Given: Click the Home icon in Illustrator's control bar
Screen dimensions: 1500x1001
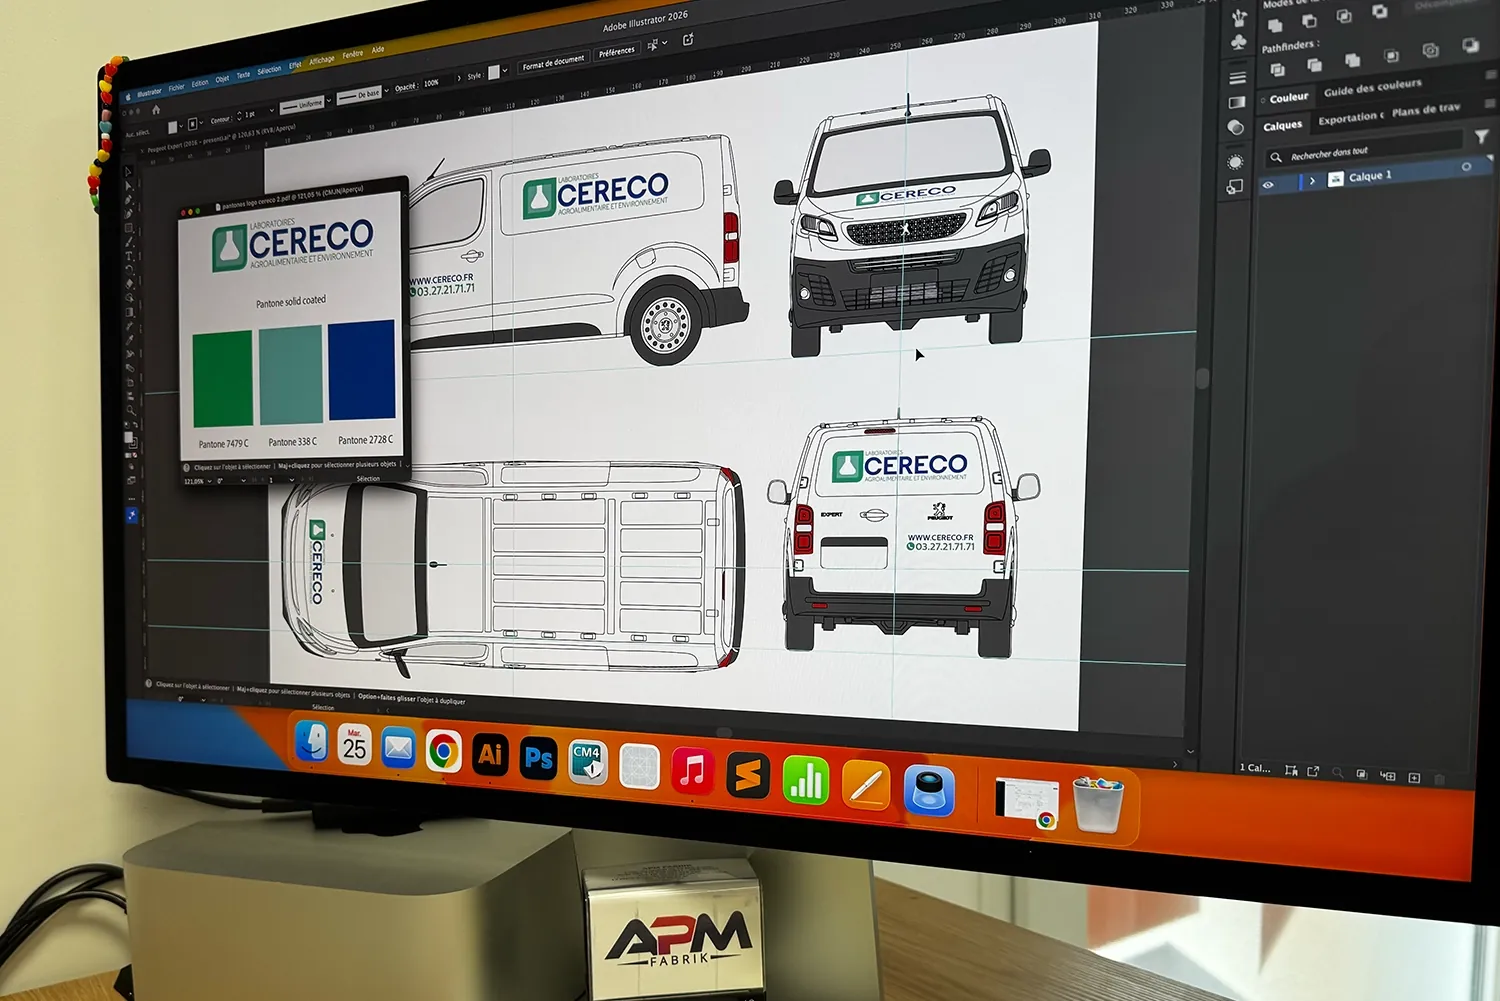Looking at the screenshot, I should pyautogui.click(x=156, y=110).
